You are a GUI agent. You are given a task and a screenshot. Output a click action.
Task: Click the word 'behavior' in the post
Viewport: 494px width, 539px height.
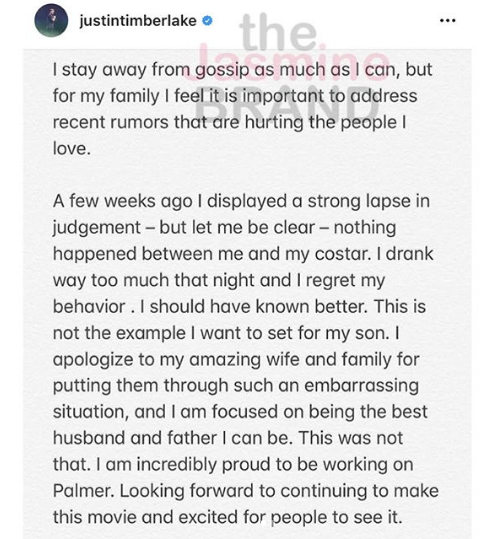pos(89,306)
